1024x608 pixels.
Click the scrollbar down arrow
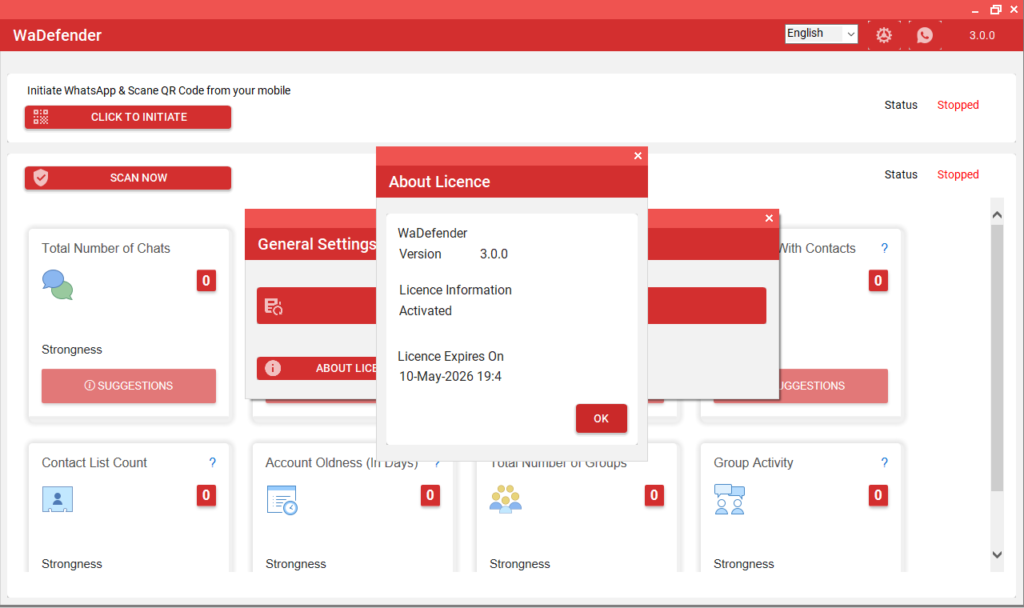(997, 555)
